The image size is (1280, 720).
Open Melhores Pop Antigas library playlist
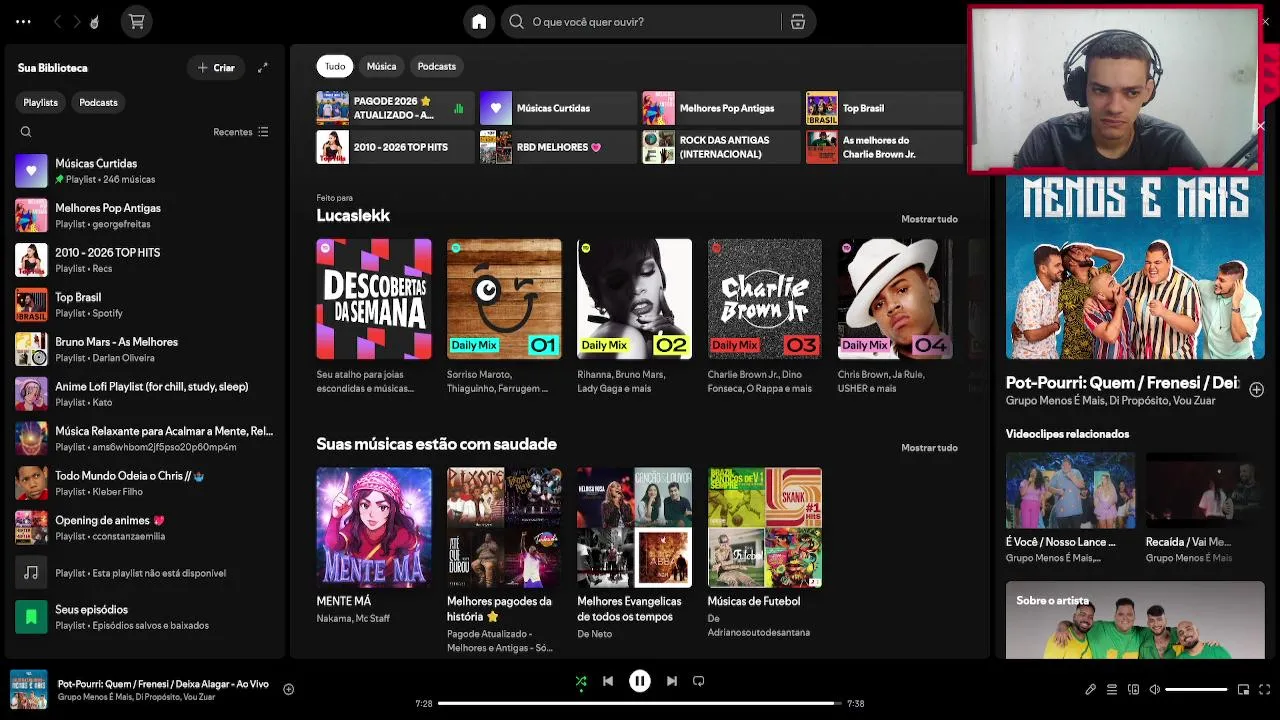pos(144,215)
